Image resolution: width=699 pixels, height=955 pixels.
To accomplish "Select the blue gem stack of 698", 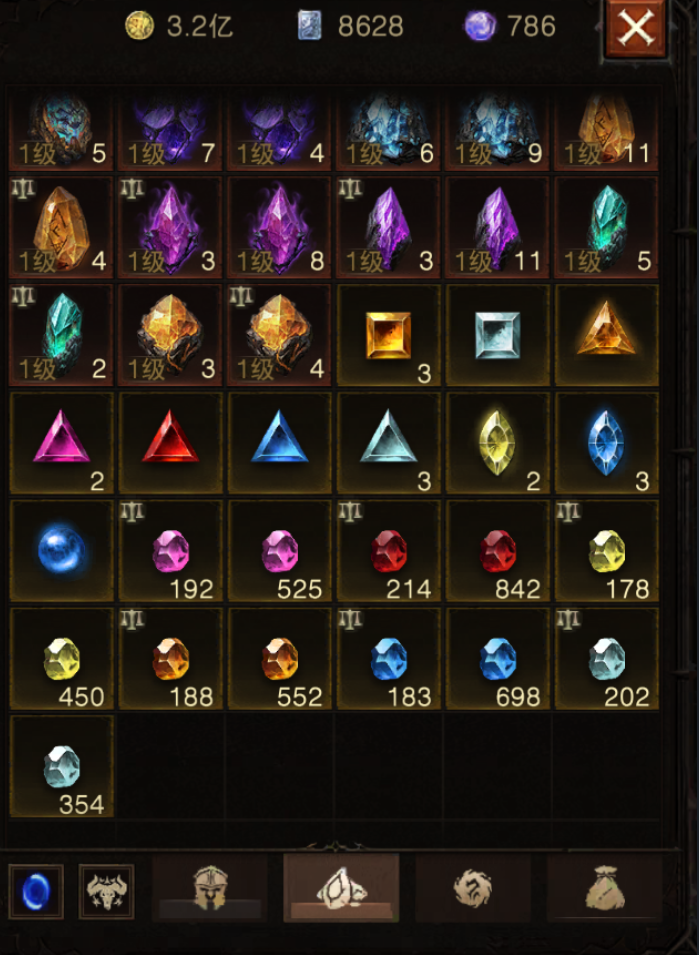I will tap(497, 658).
